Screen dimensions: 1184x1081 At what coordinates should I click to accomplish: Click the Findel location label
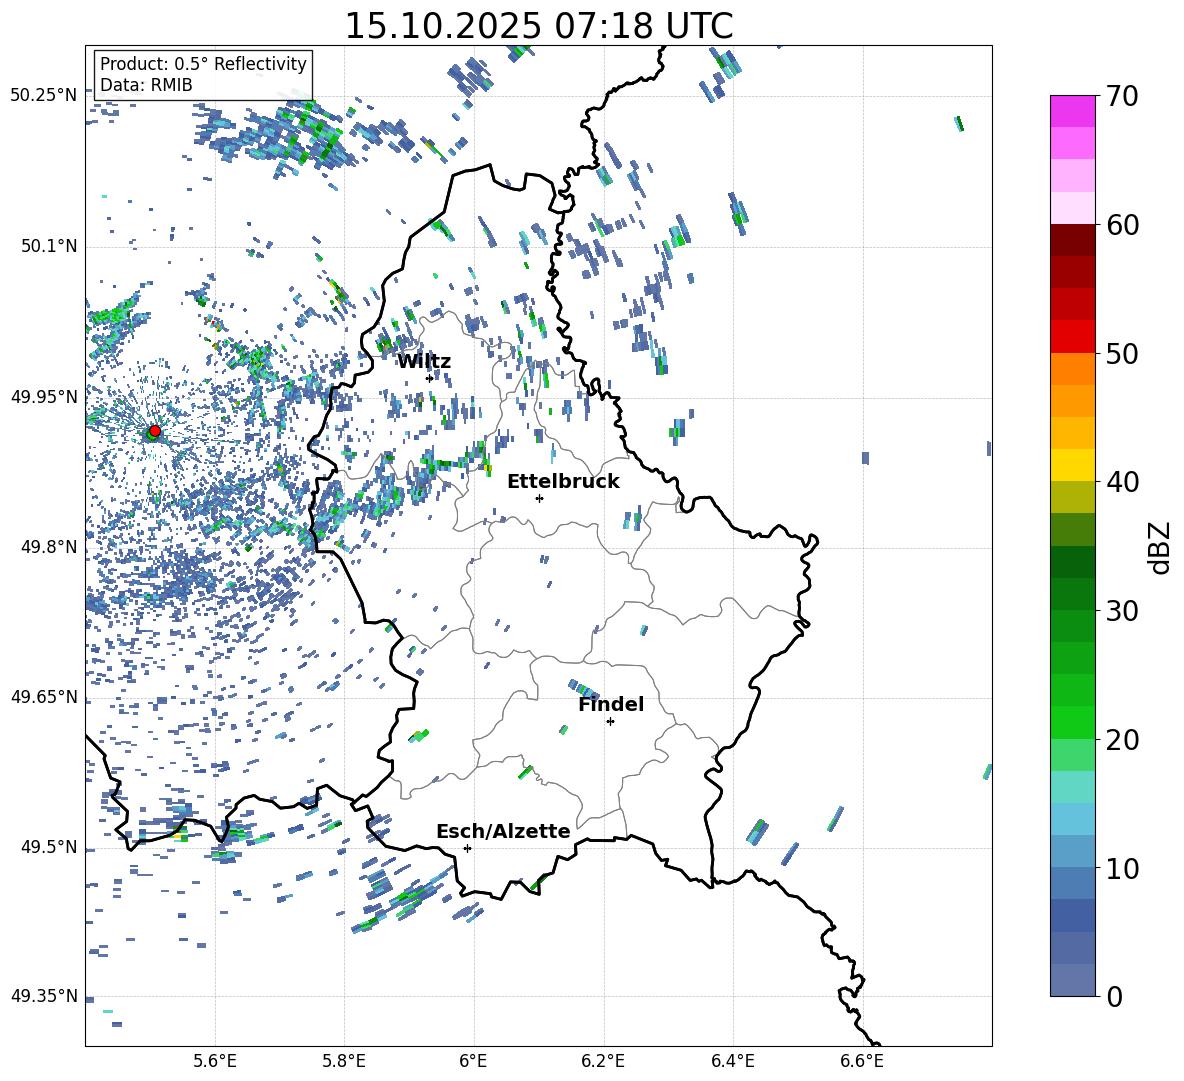(x=611, y=704)
